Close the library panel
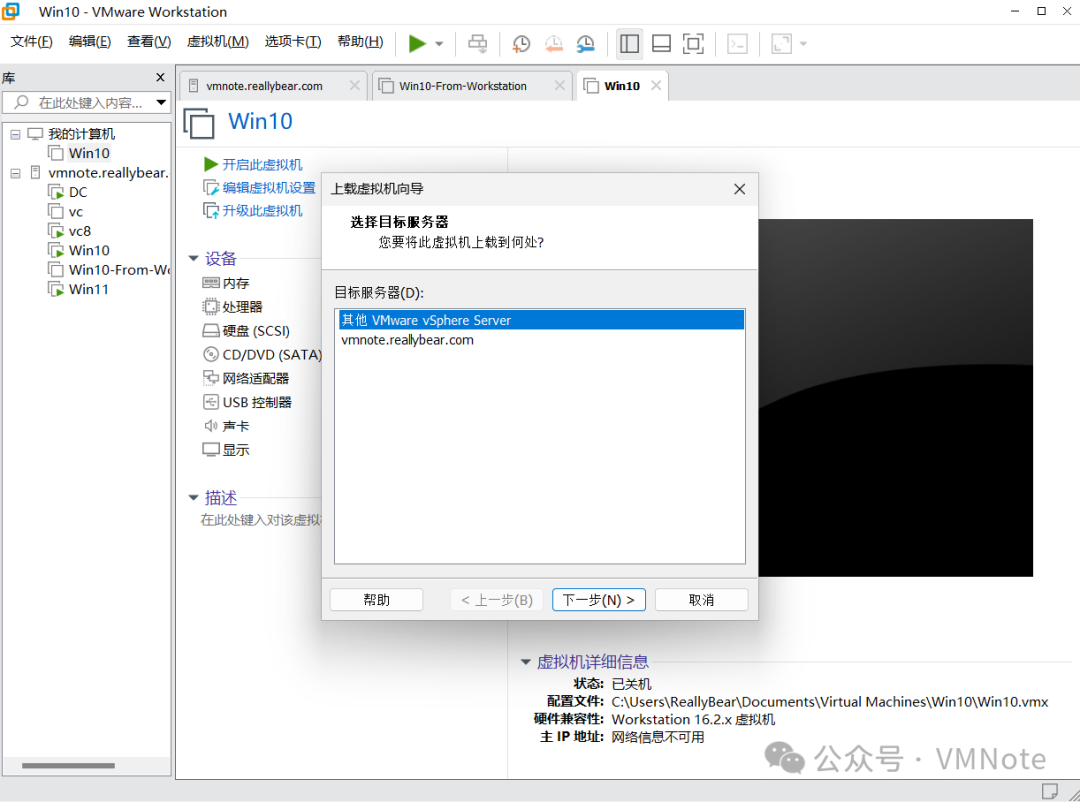This screenshot has height=802, width=1080. point(160,77)
